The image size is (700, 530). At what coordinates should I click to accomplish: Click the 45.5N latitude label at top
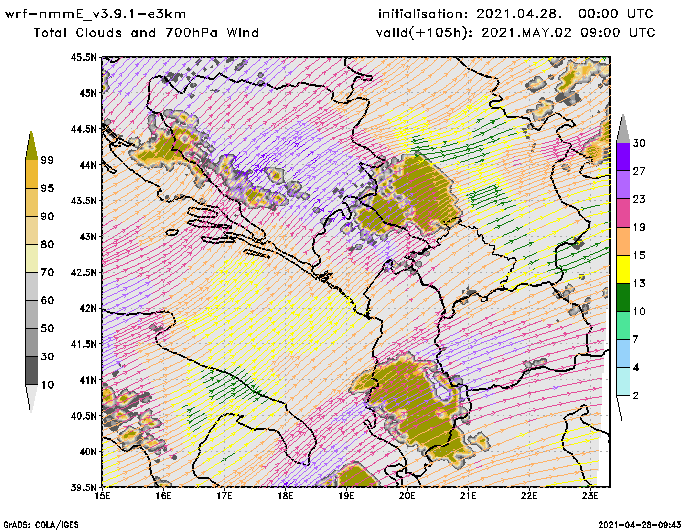coord(82,57)
